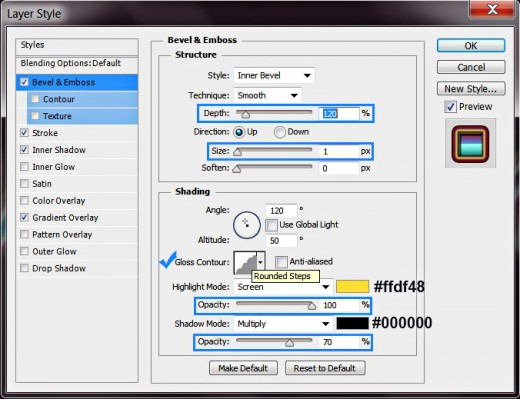Click the style preview thumbnail

[470, 144]
